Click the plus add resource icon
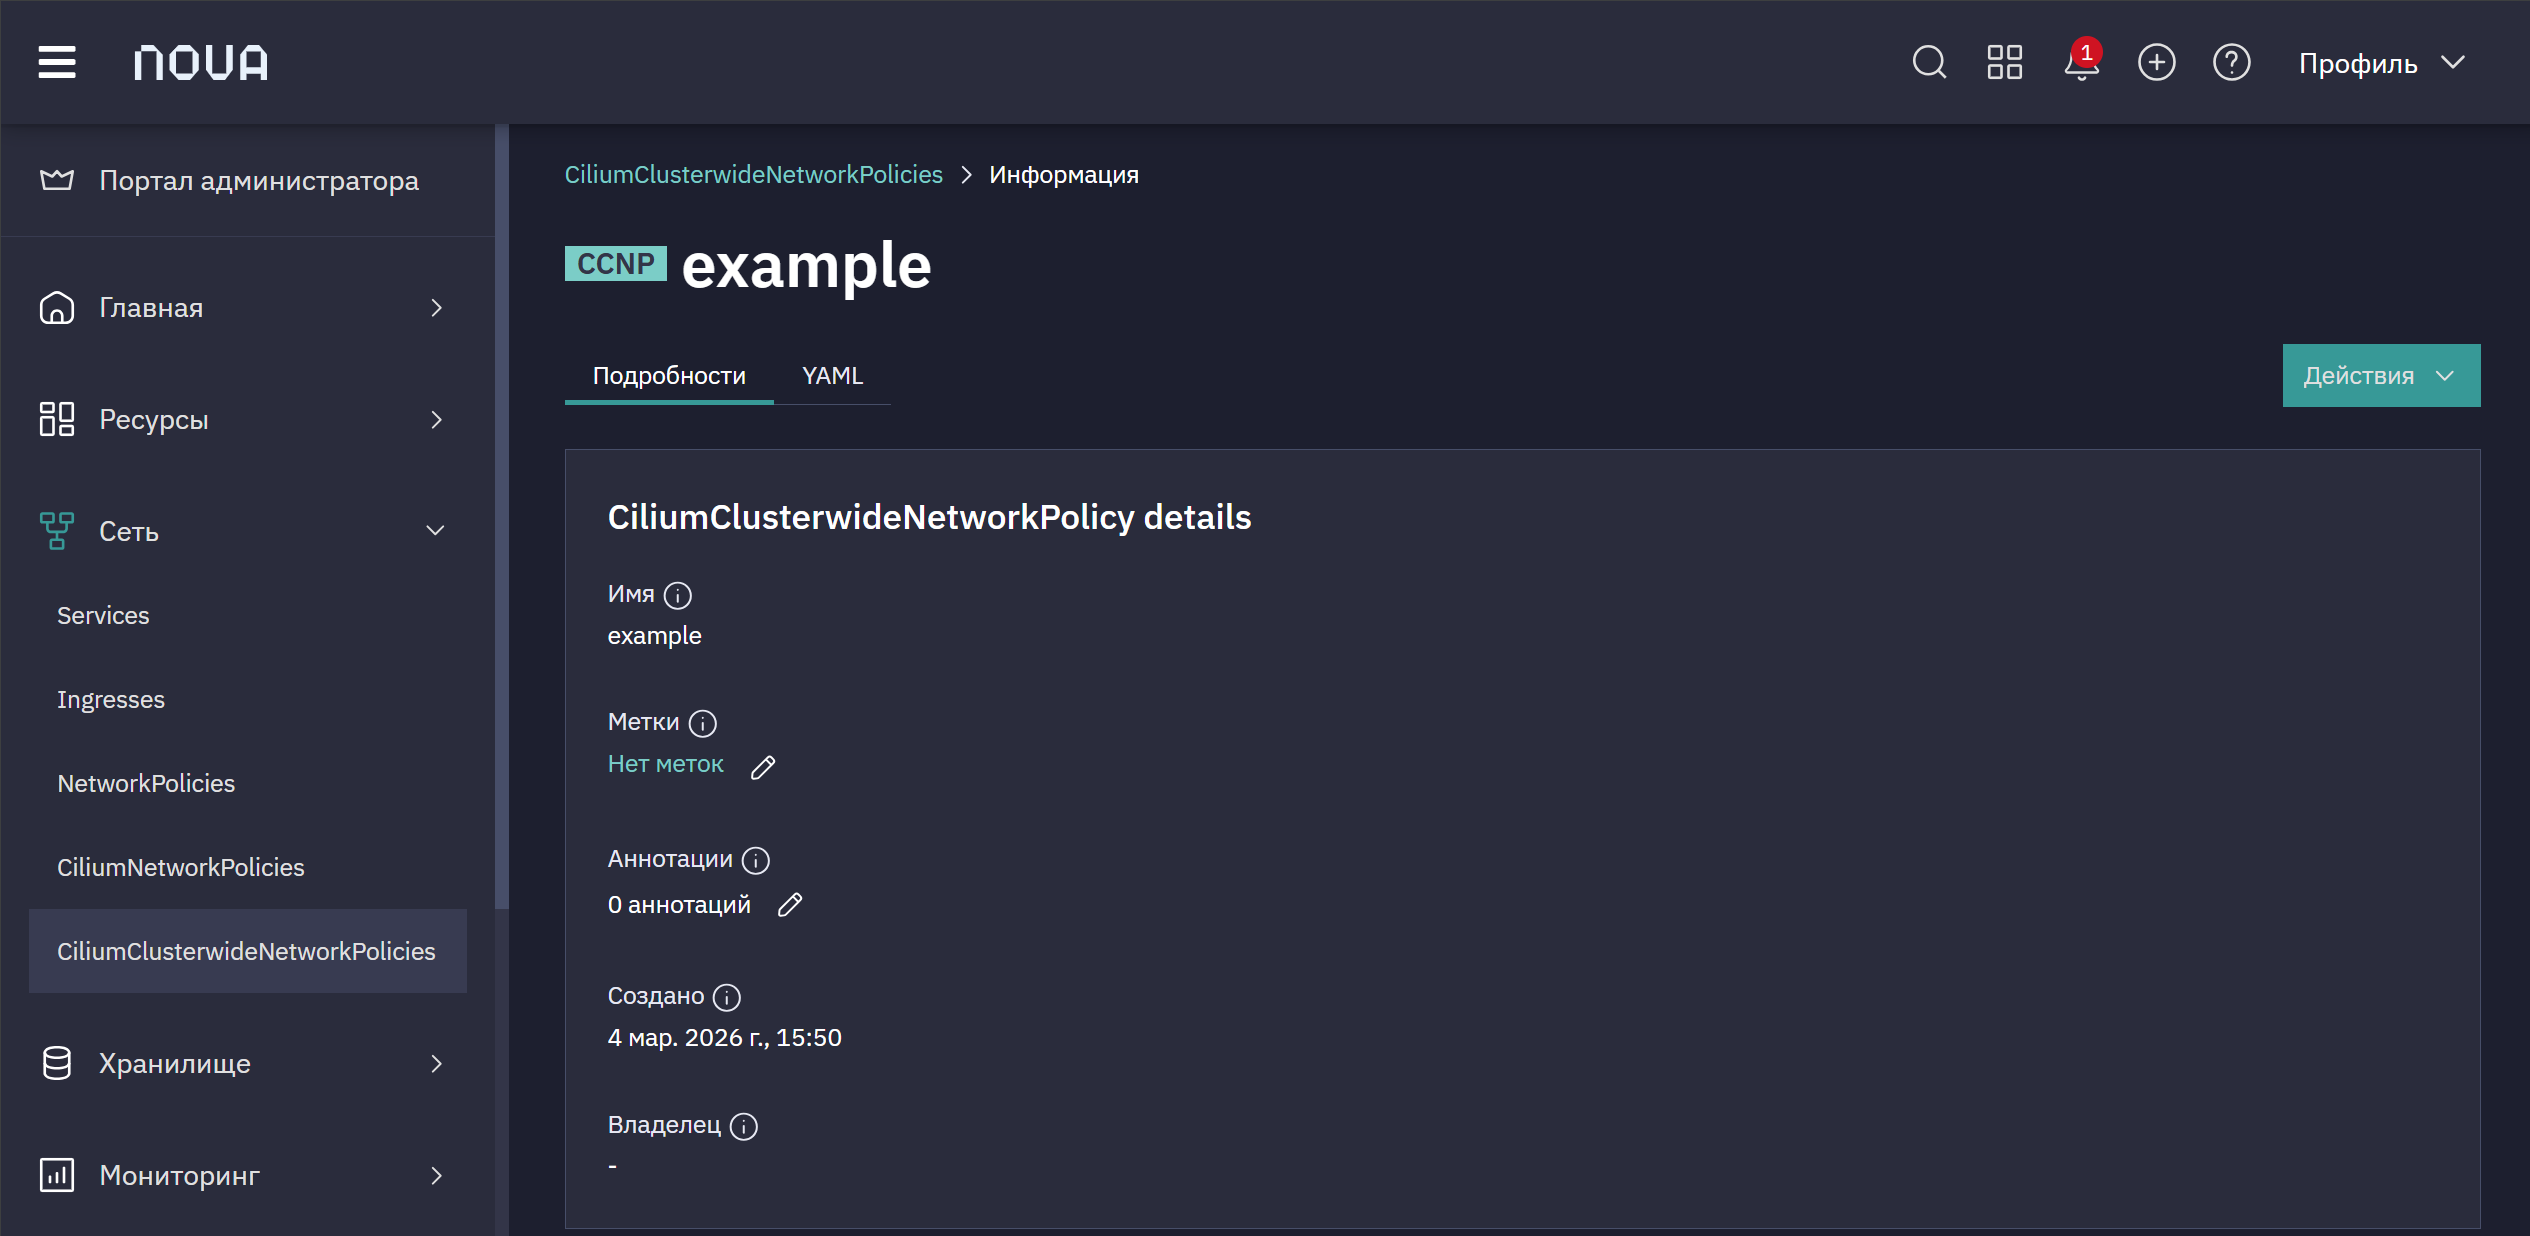This screenshot has width=2530, height=1236. pos(2156,62)
